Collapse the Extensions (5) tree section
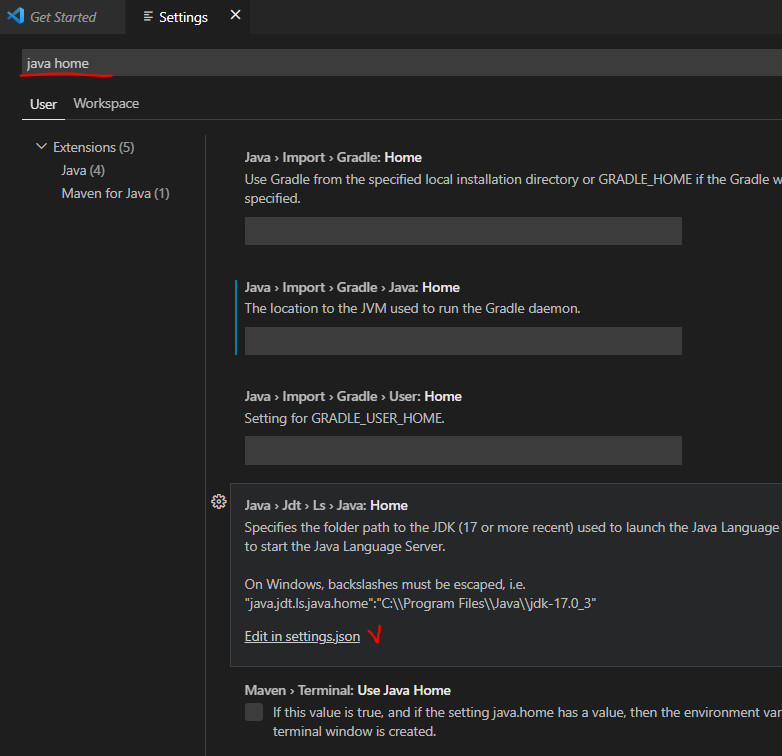Screen dimensions: 782x756 pos(41,147)
